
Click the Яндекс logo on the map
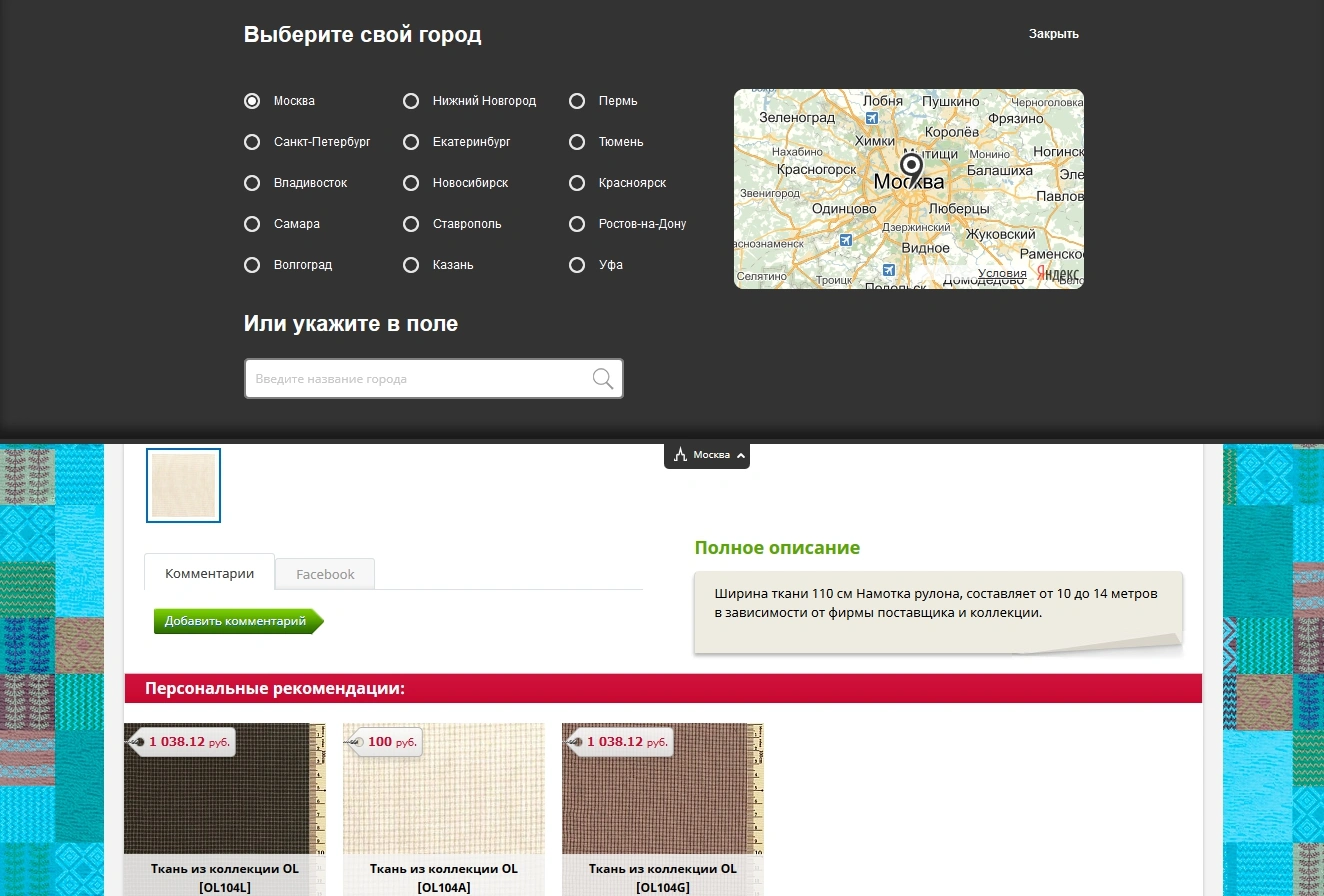pos(1057,273)
